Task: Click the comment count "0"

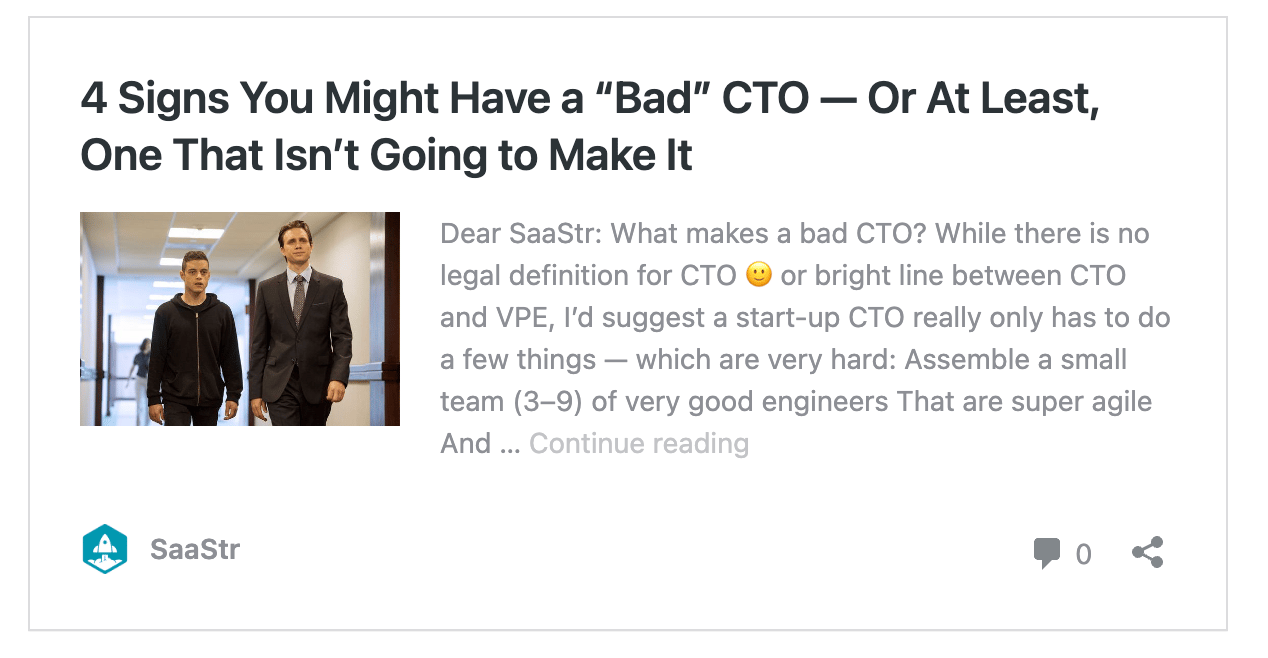Action: pyautogui.click(x=1083, y=554)
